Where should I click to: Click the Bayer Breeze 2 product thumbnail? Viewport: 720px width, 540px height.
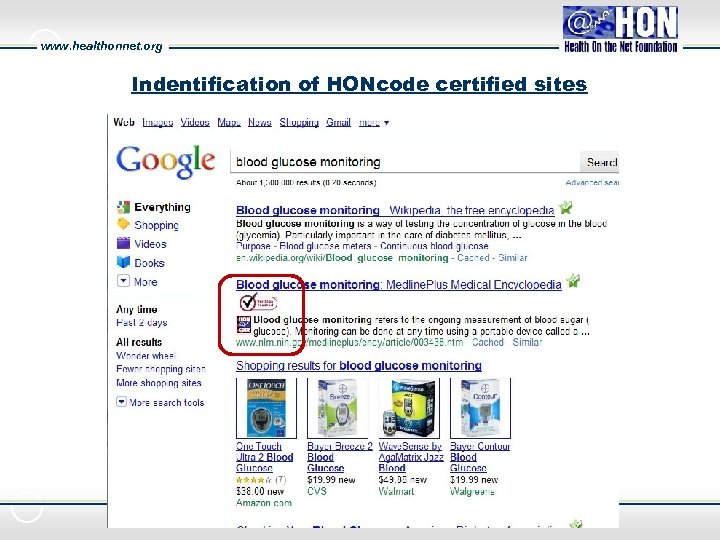pyautogui.click(x=338, y=408)
